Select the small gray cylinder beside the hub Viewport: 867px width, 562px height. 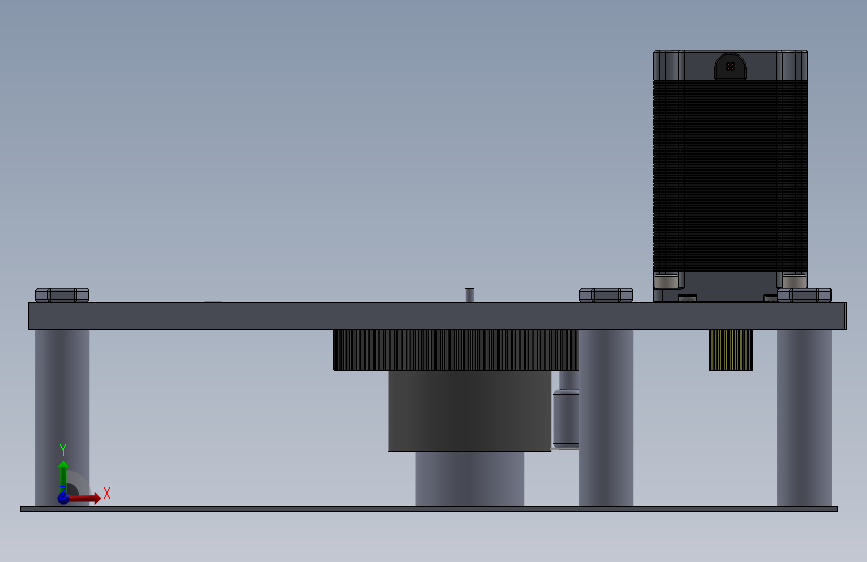pyautogui.click(x=566, y=419)
